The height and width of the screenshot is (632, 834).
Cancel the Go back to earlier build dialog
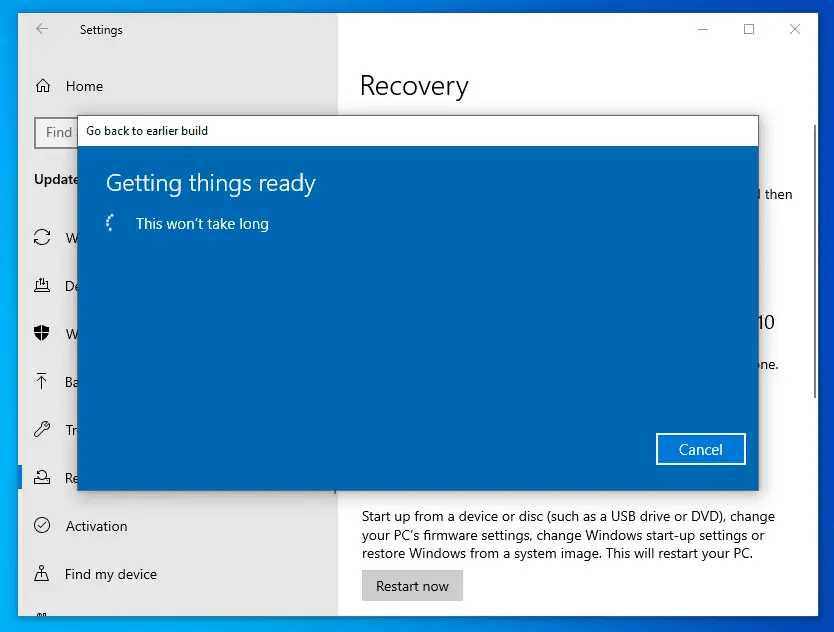pos(700,449)
